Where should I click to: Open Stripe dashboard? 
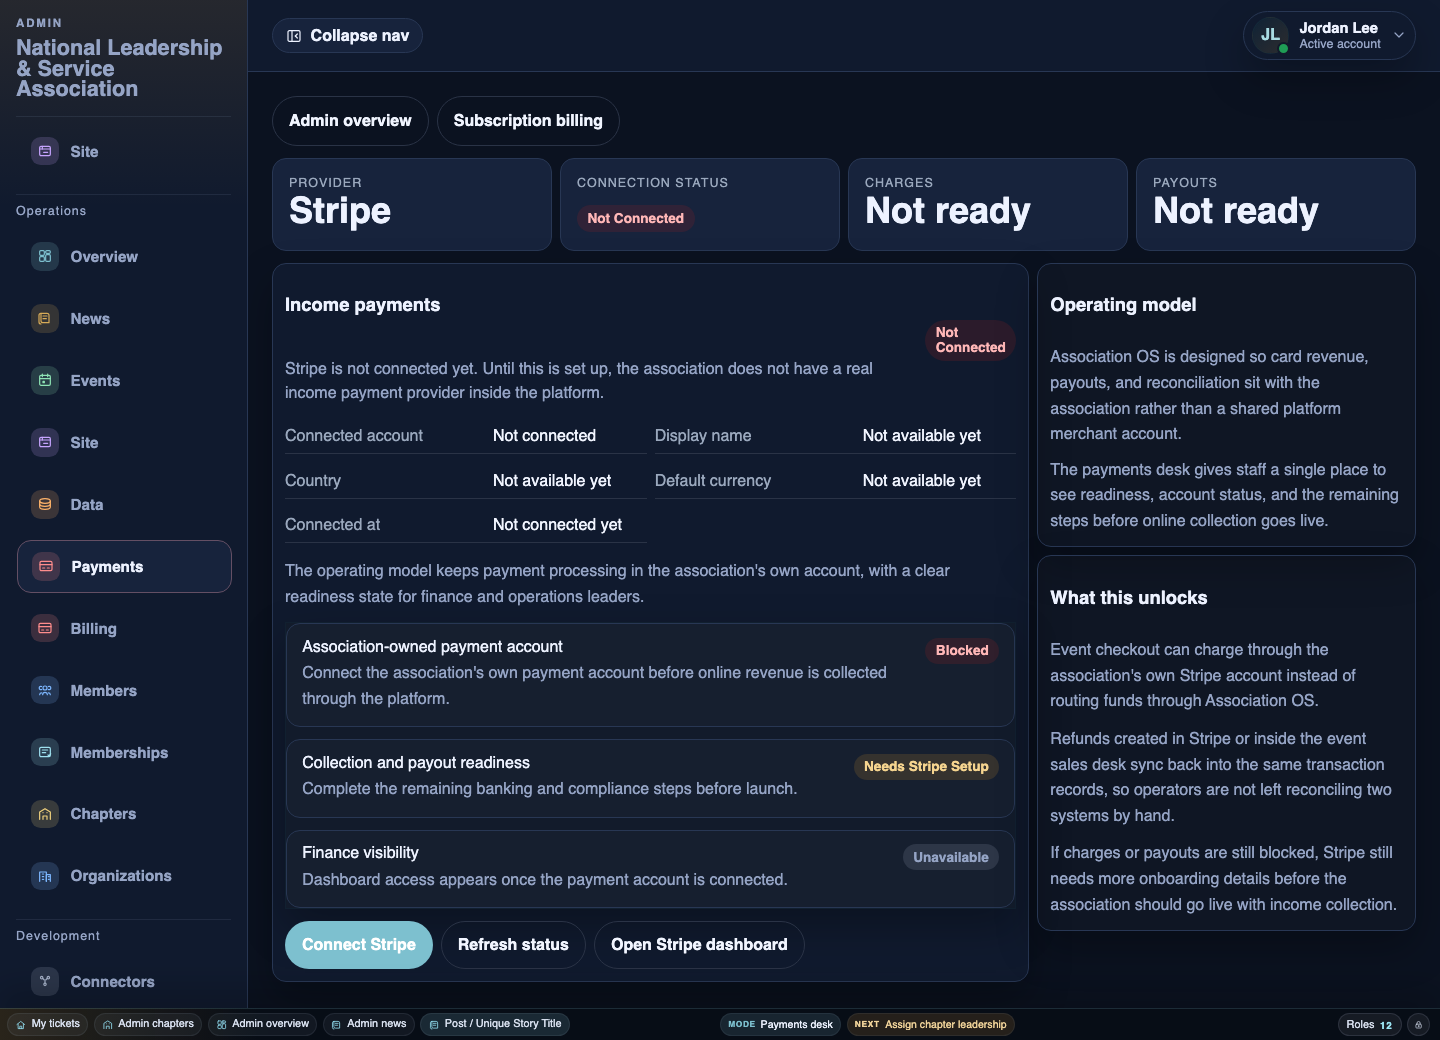click(x=699, y=944)
